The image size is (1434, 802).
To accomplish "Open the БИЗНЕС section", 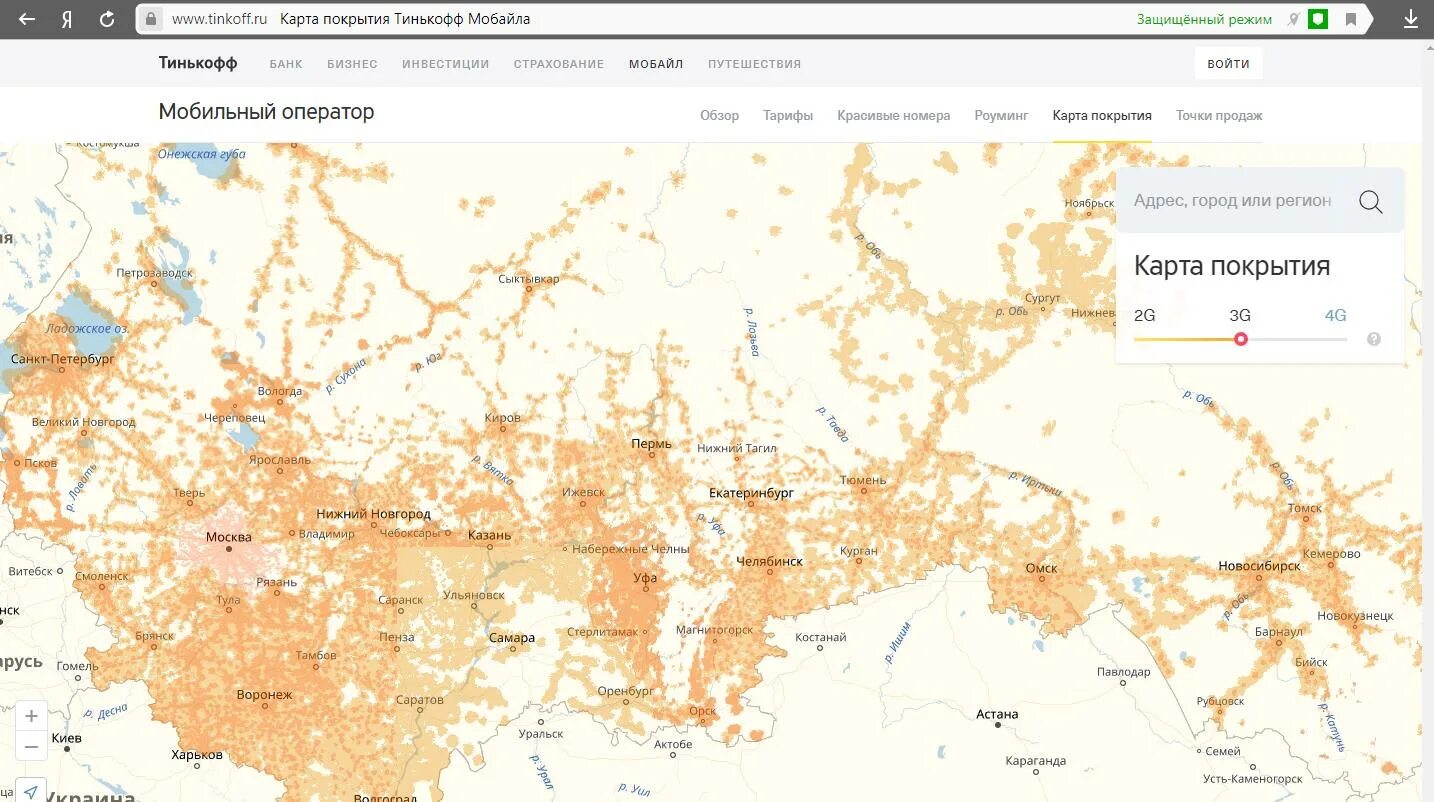I will (352, 64).
